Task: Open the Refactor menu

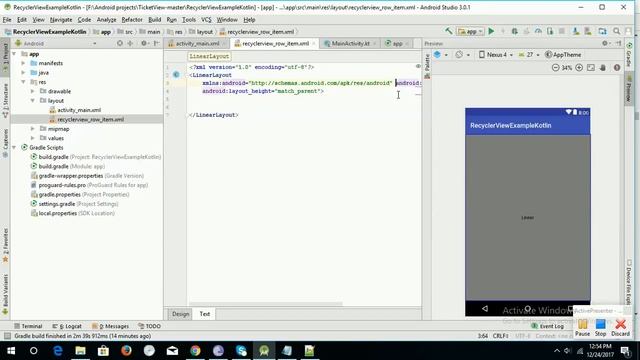Action: 132,20
